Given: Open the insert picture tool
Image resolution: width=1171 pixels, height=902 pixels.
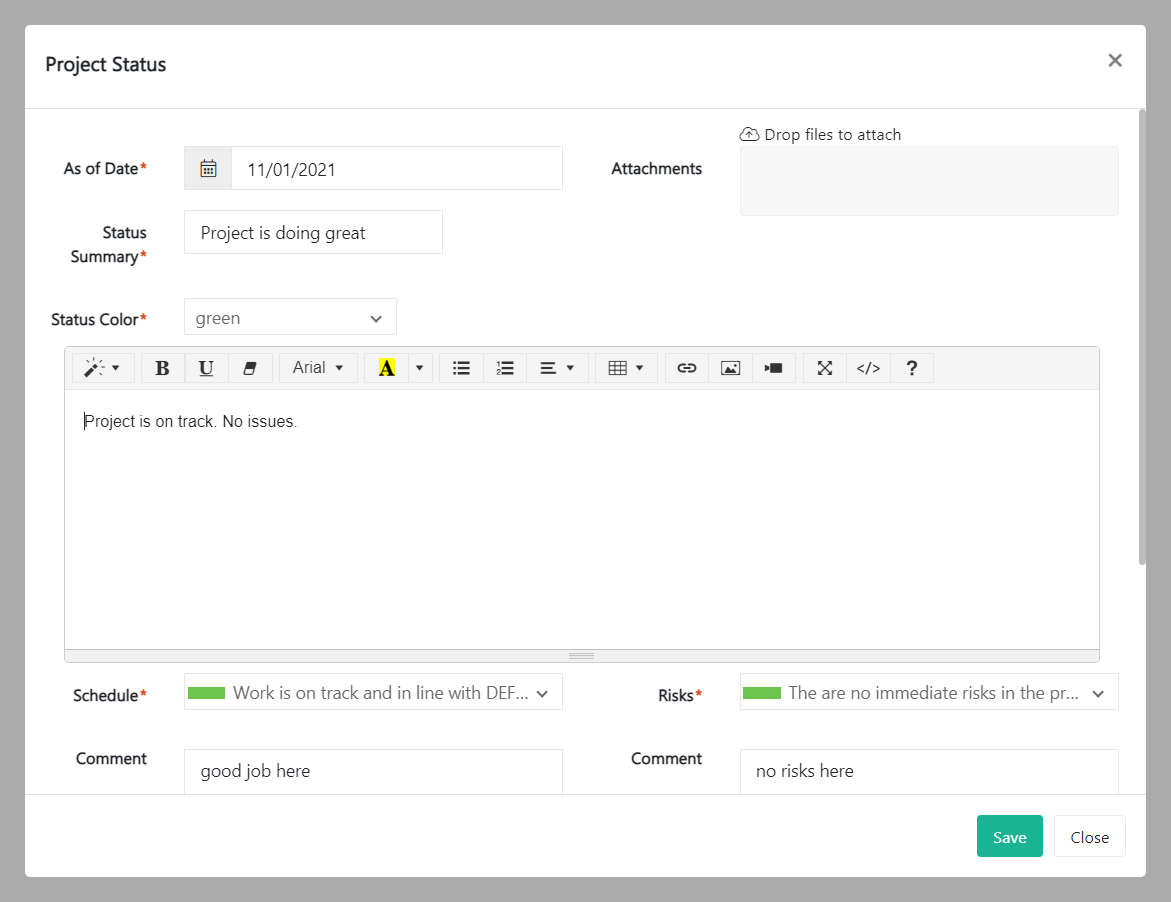Looking at the screenshot, I should [730, 368].
